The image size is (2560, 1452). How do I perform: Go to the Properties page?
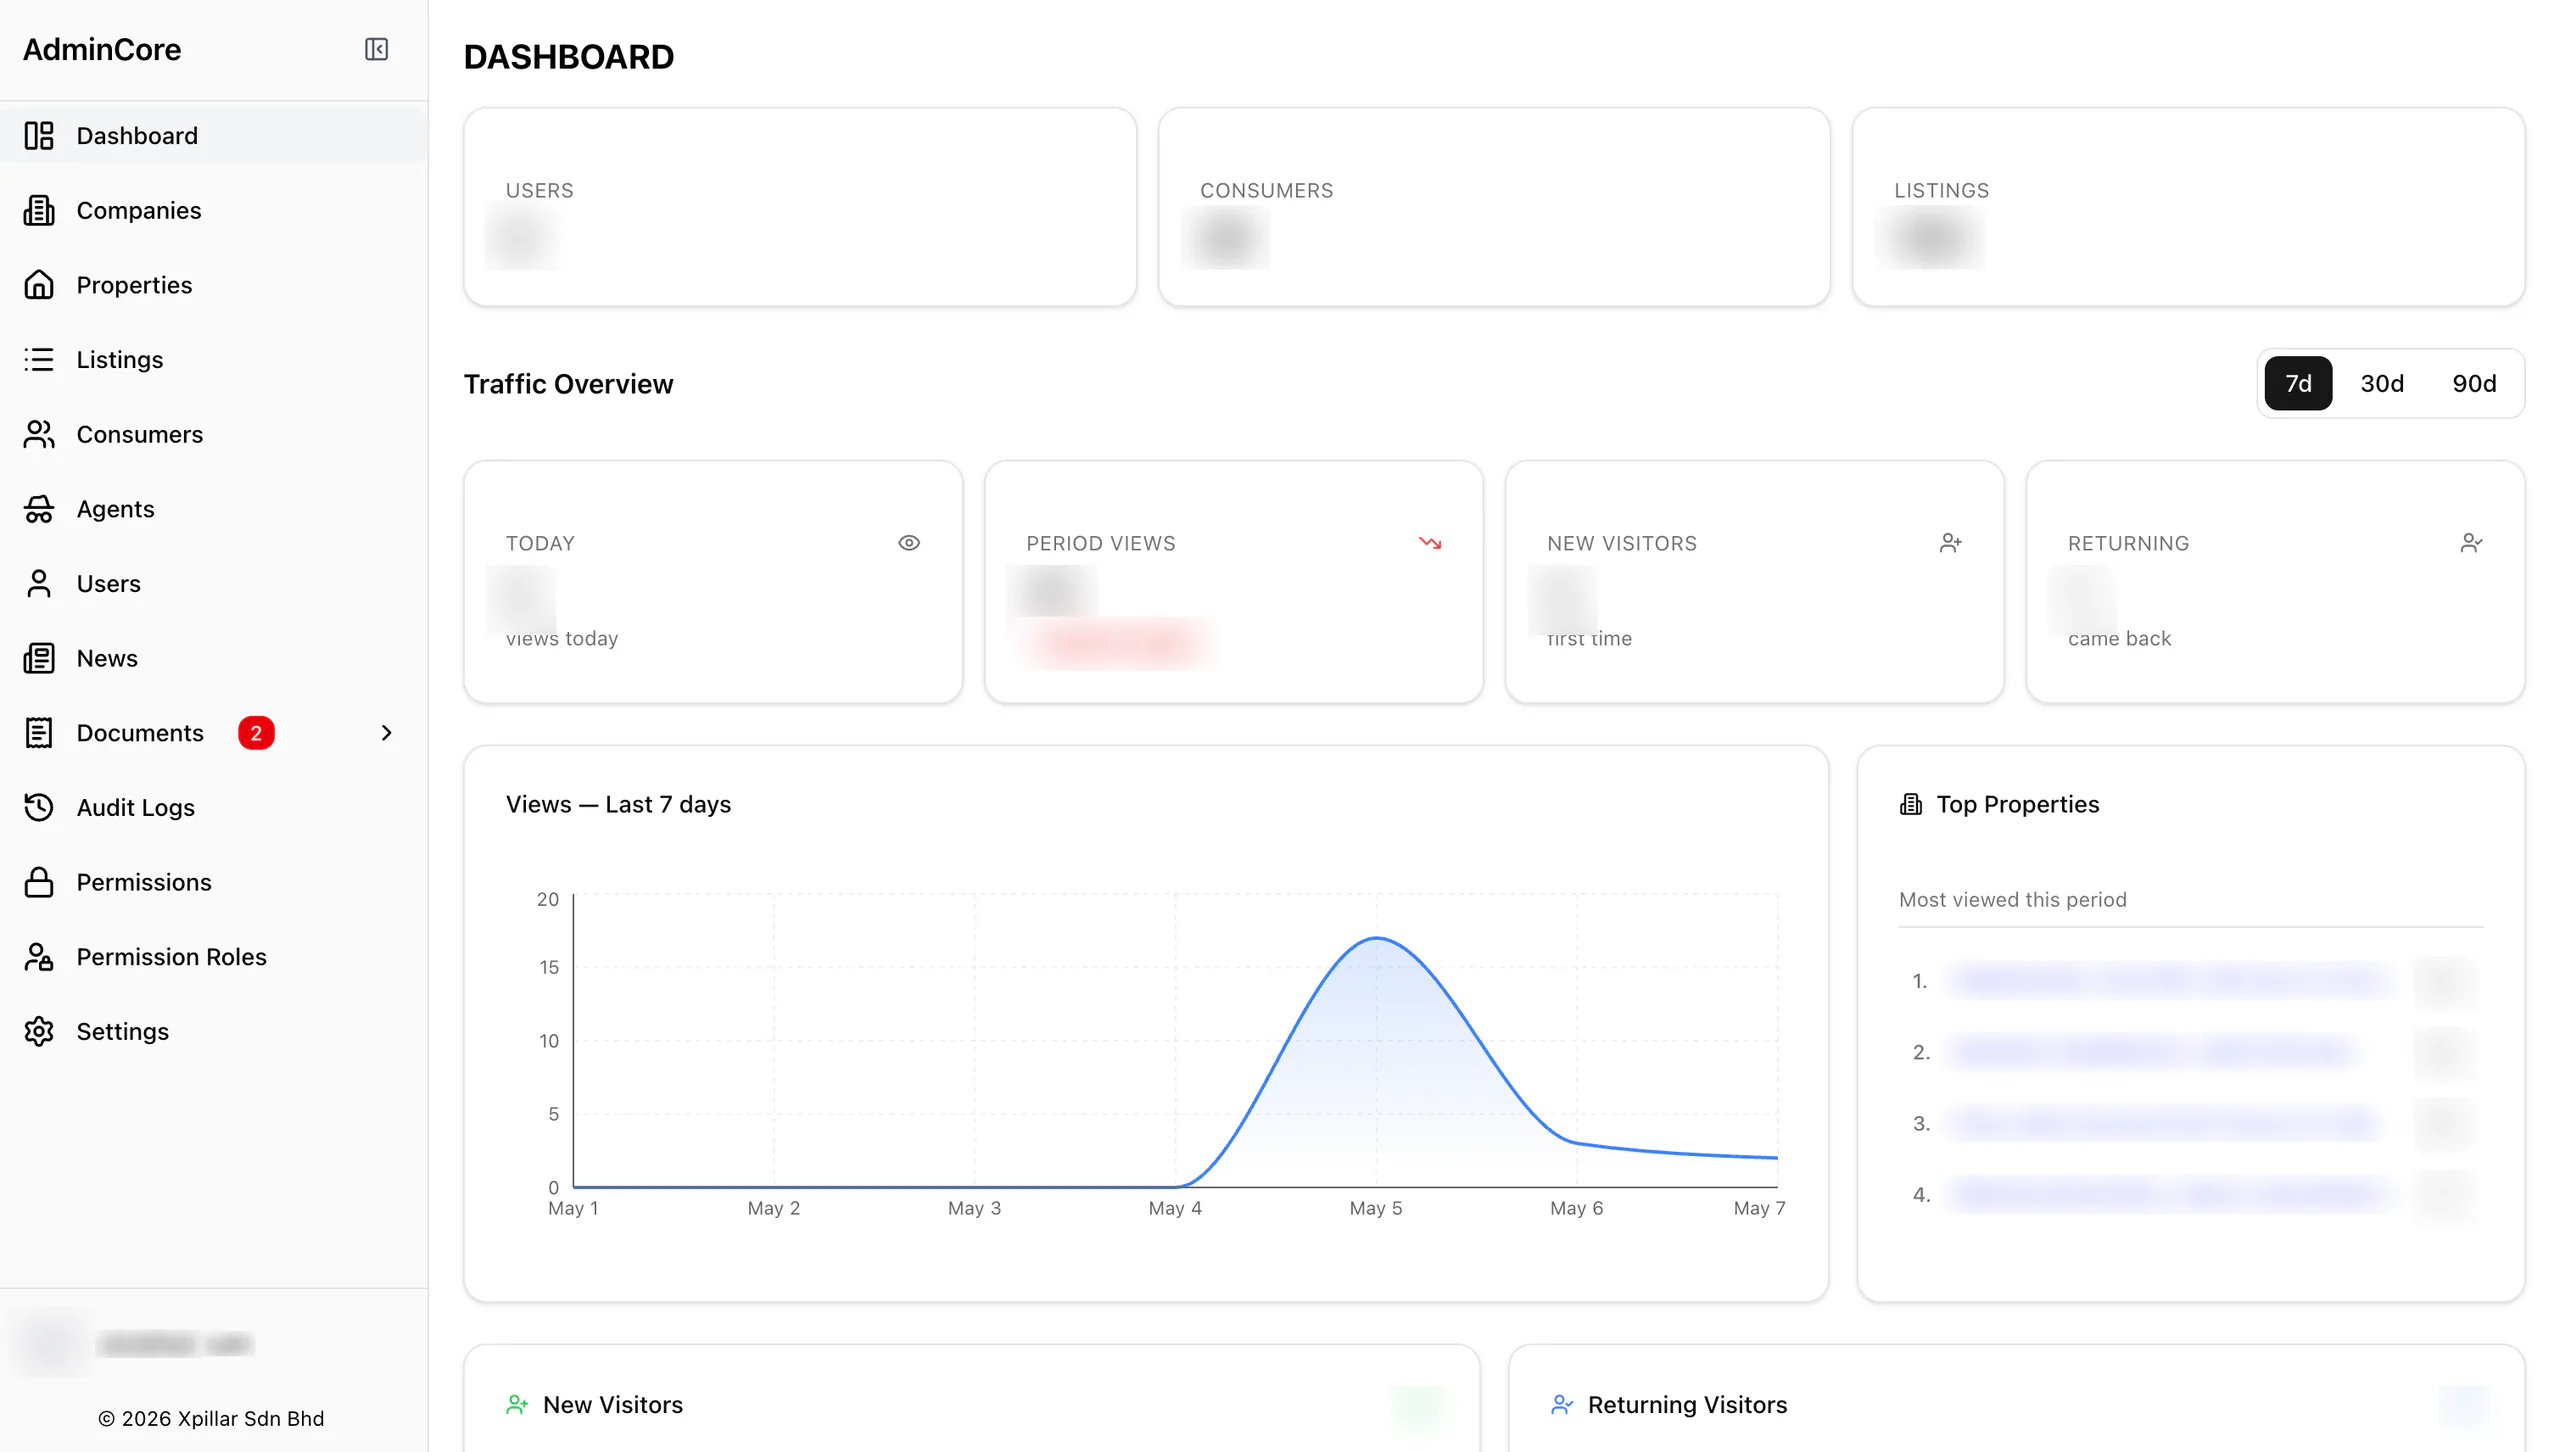point(214,285)
